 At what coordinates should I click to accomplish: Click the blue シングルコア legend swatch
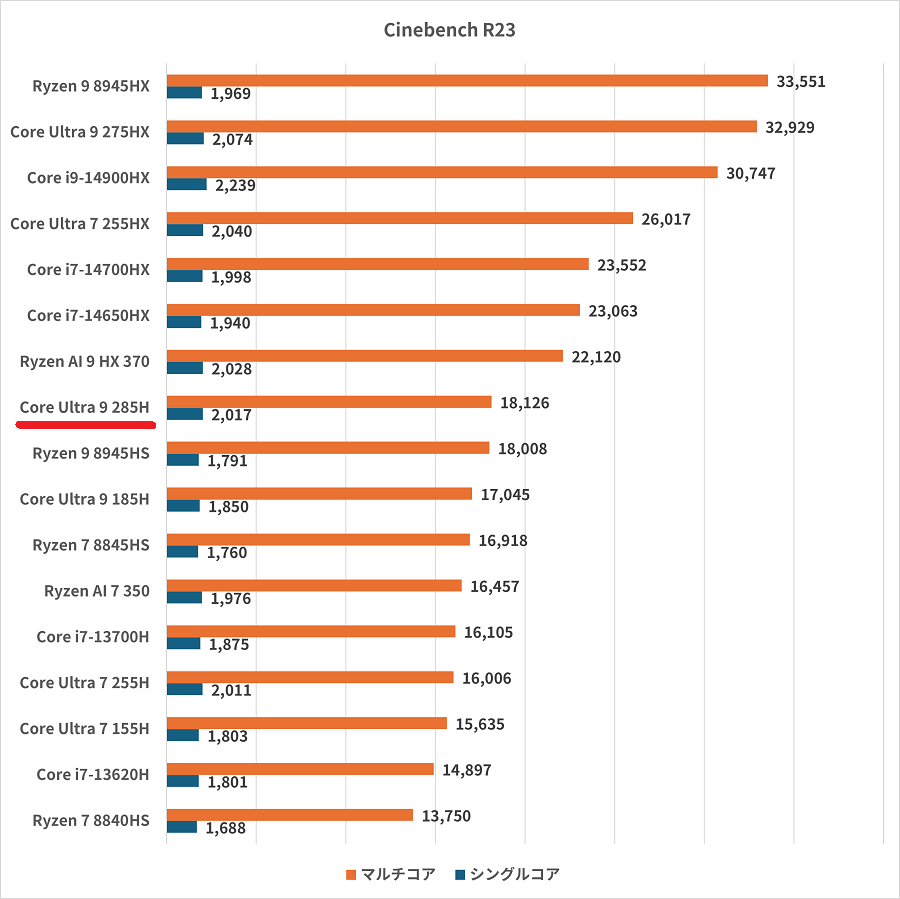460,875
